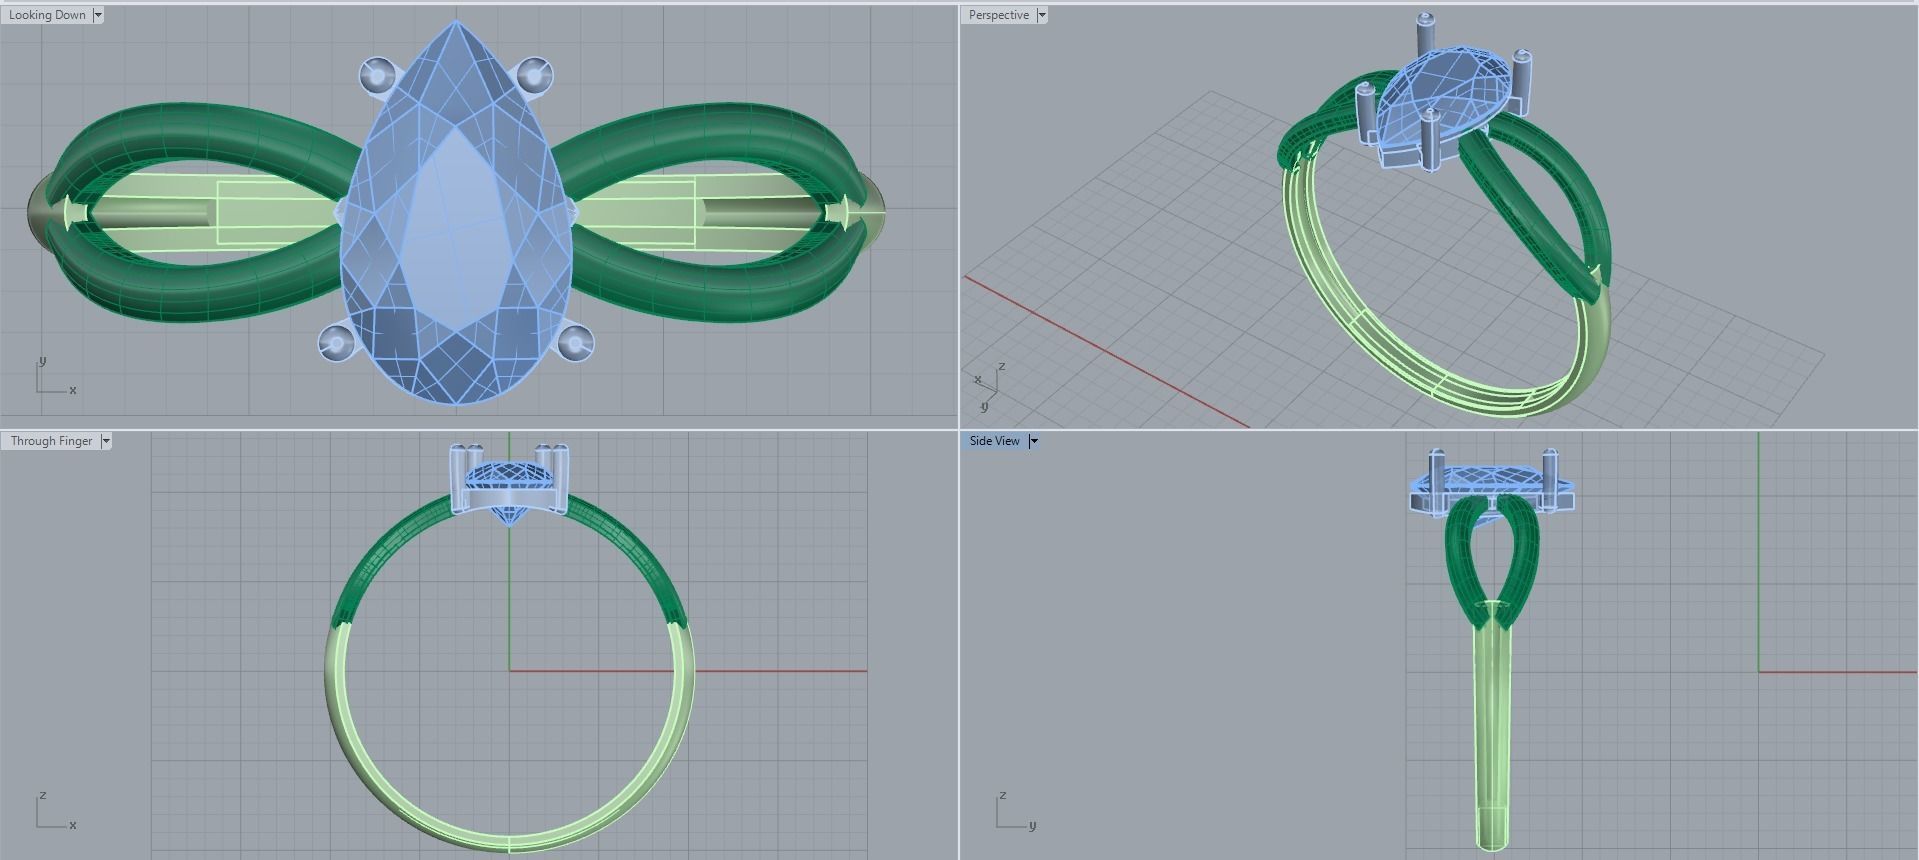Click the Through Finger viewport title
The width and height of the screenshot is (1919, 860).
coord(51,441)
